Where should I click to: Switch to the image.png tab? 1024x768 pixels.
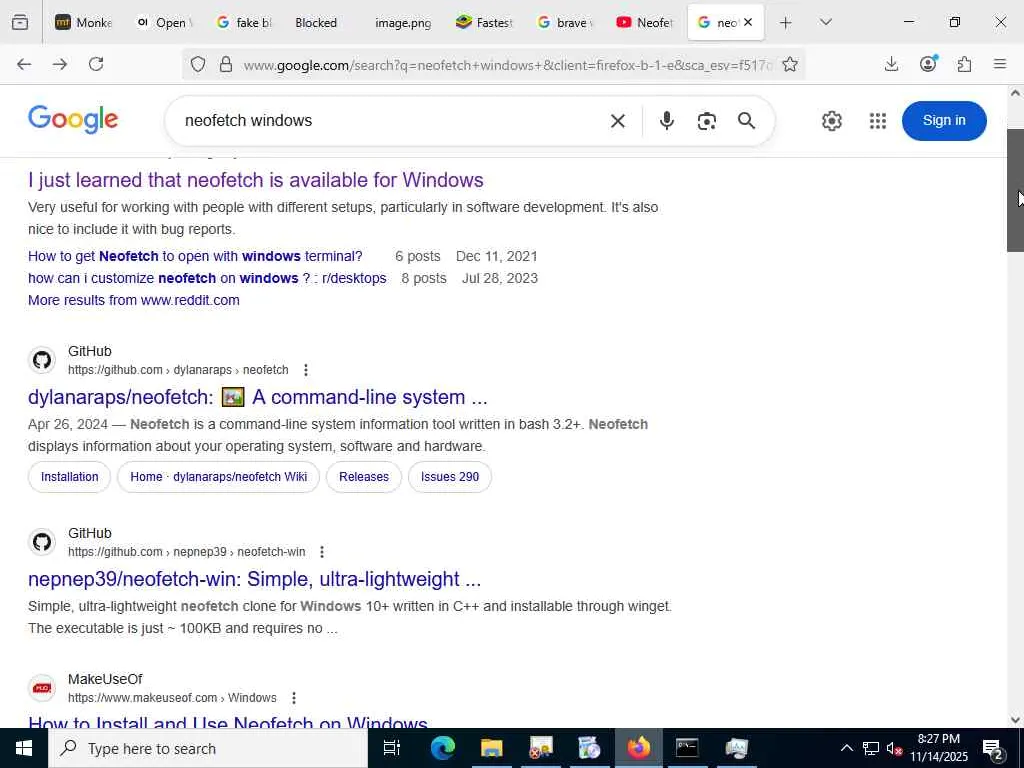pos(404,22)
